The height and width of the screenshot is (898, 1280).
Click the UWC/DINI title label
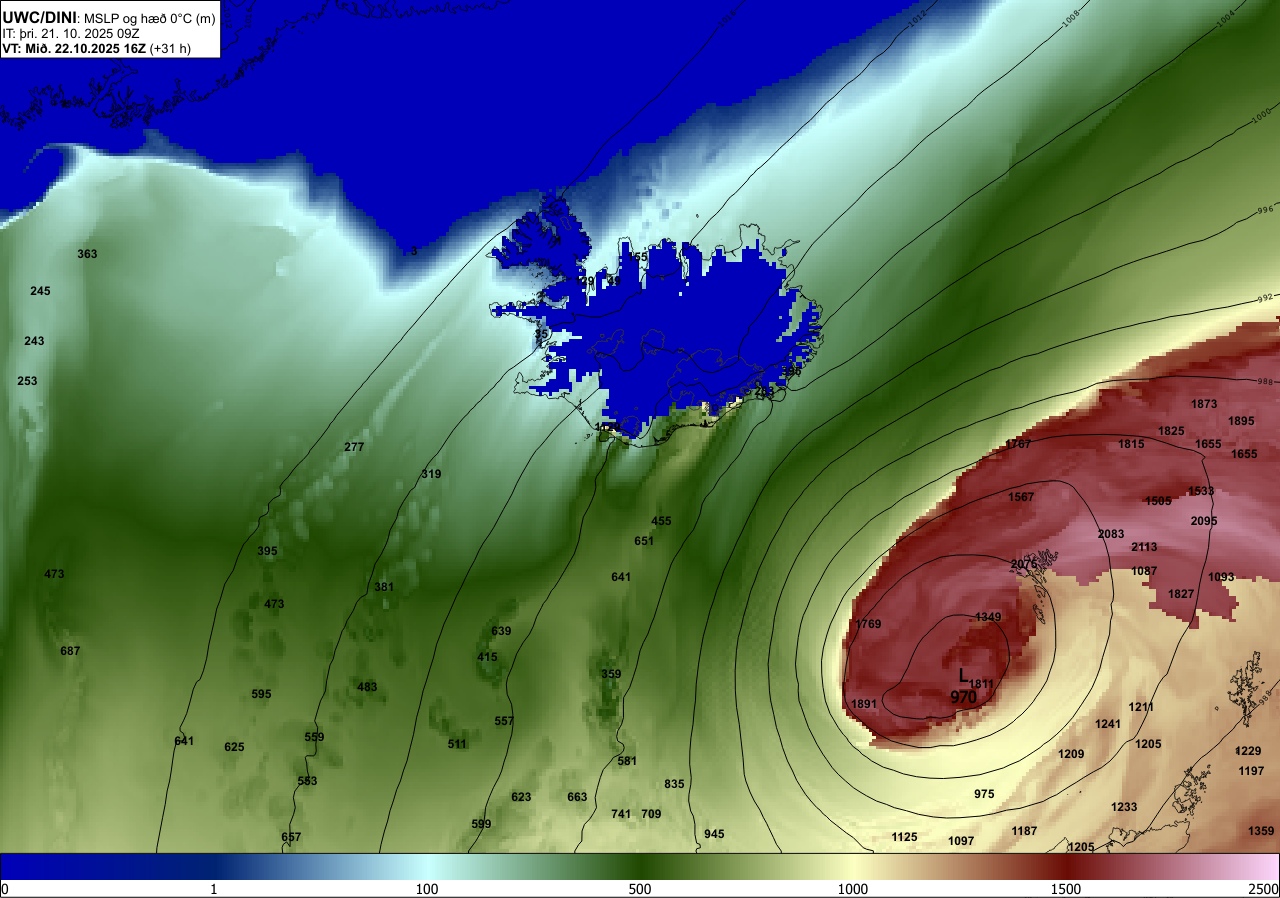tap(38, 18)
